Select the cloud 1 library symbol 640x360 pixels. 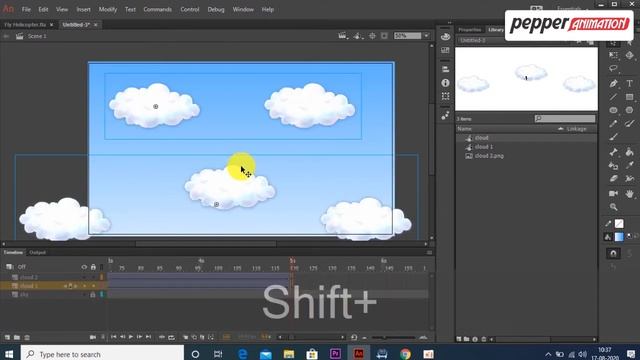pyautogui.click(x=484, y=147)
